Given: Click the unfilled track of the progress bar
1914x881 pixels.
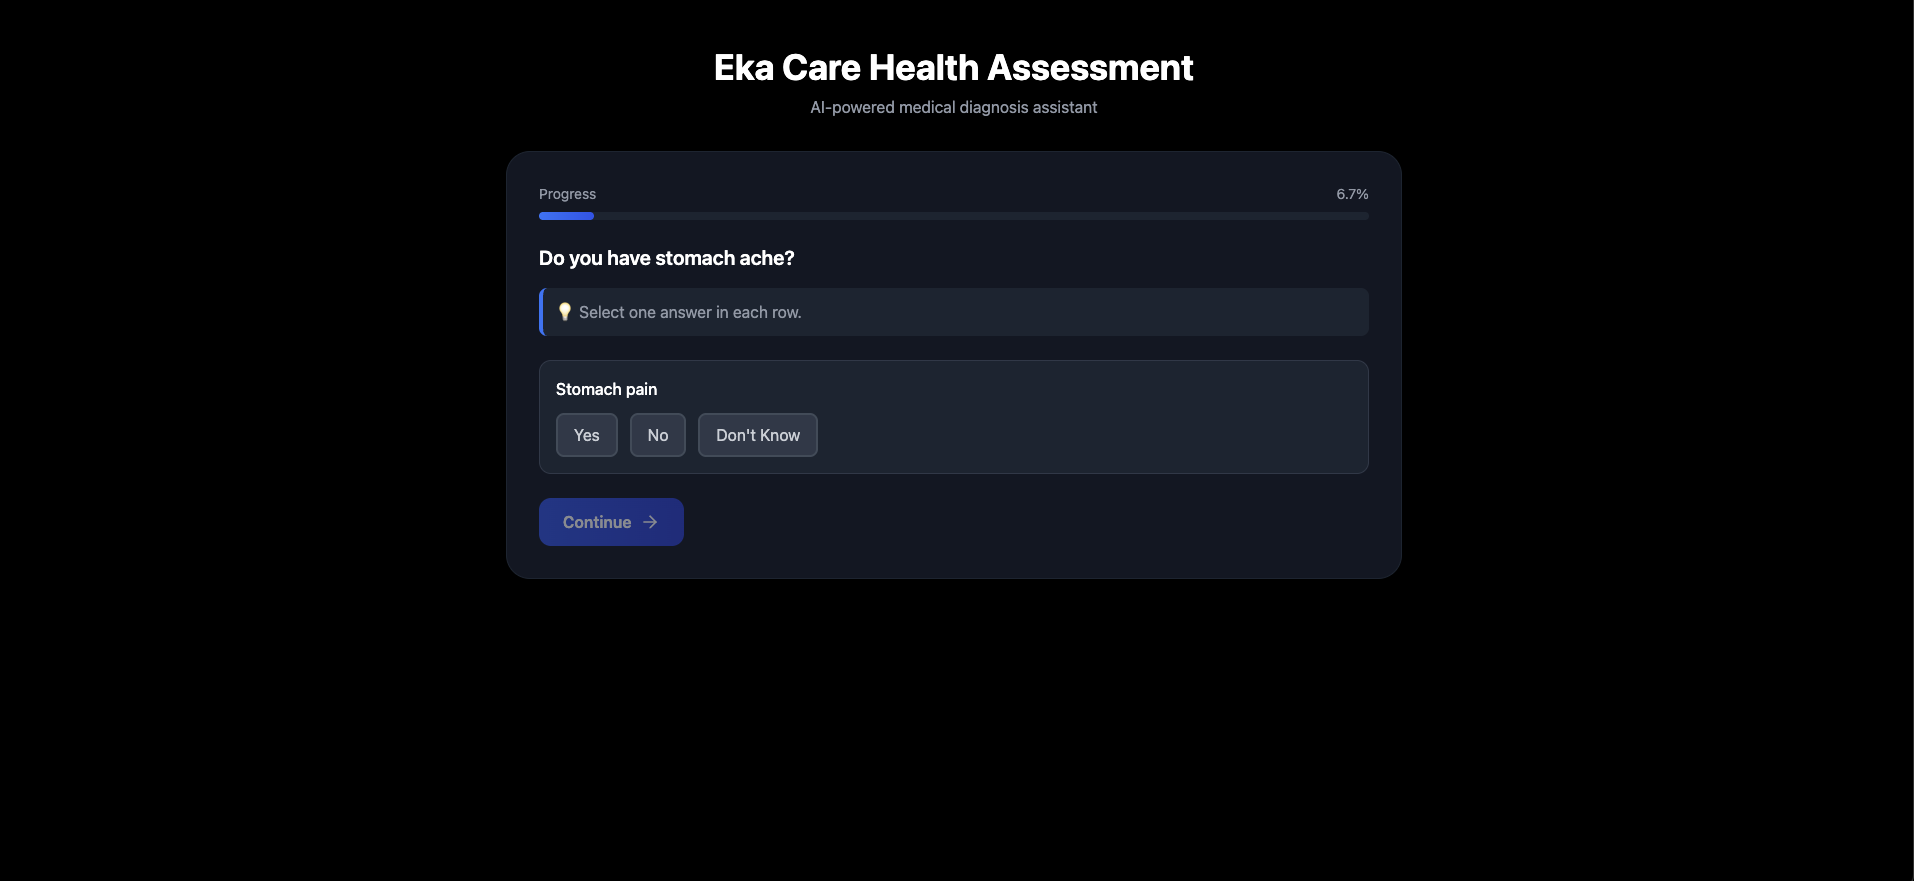Looking at the screenshot, I should pos(981,216).
